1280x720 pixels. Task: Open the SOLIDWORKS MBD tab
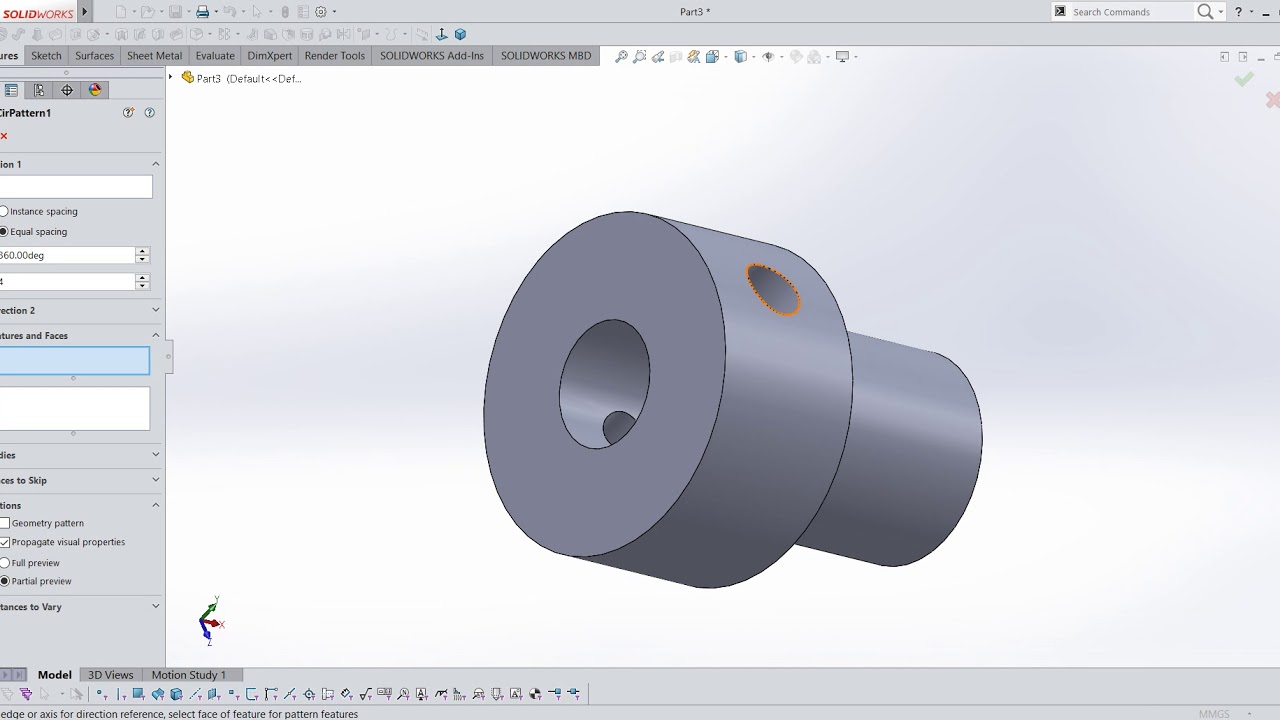point(546,56)
